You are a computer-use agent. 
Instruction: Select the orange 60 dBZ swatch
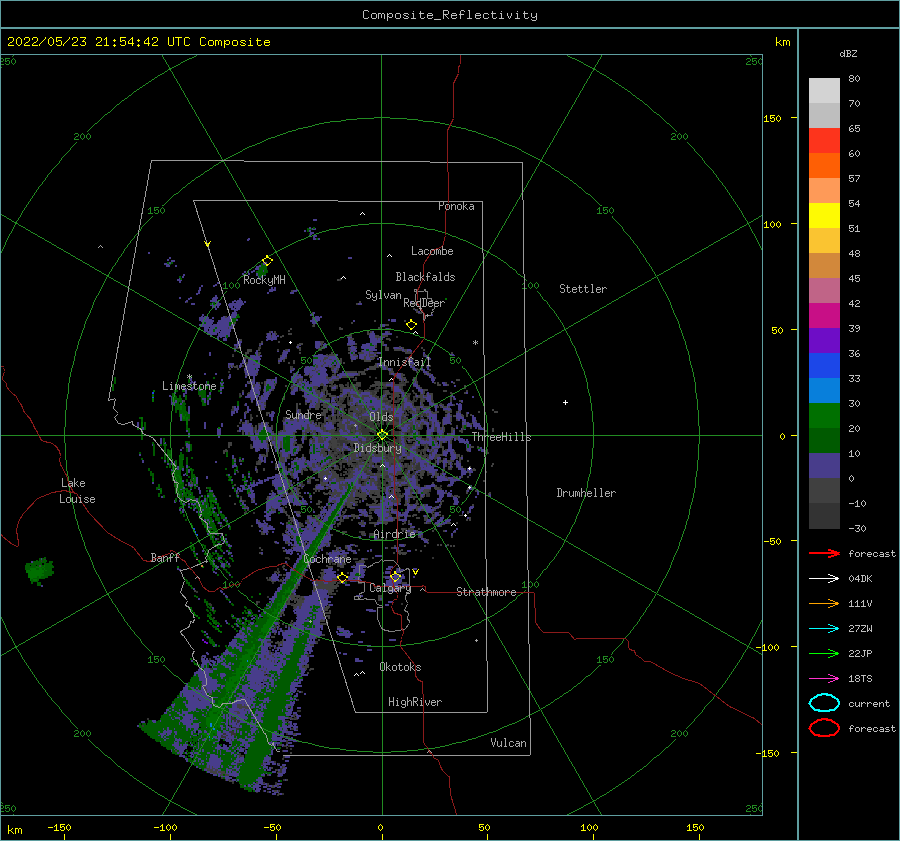pyautogui.click(x=824, y=165)
